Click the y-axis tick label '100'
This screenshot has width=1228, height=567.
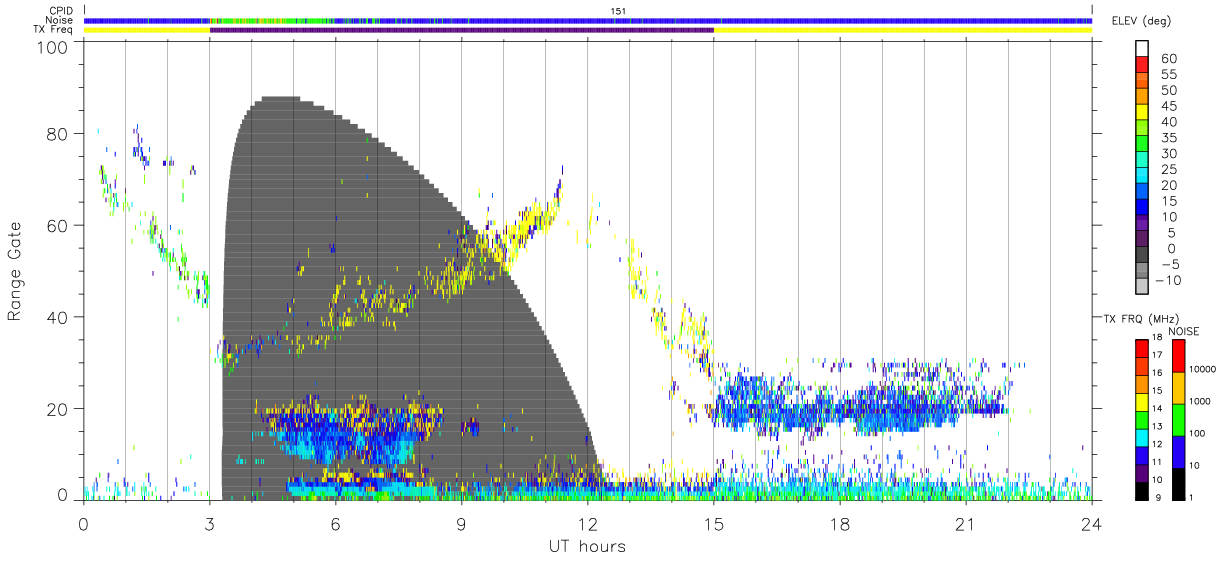(51, 47)
